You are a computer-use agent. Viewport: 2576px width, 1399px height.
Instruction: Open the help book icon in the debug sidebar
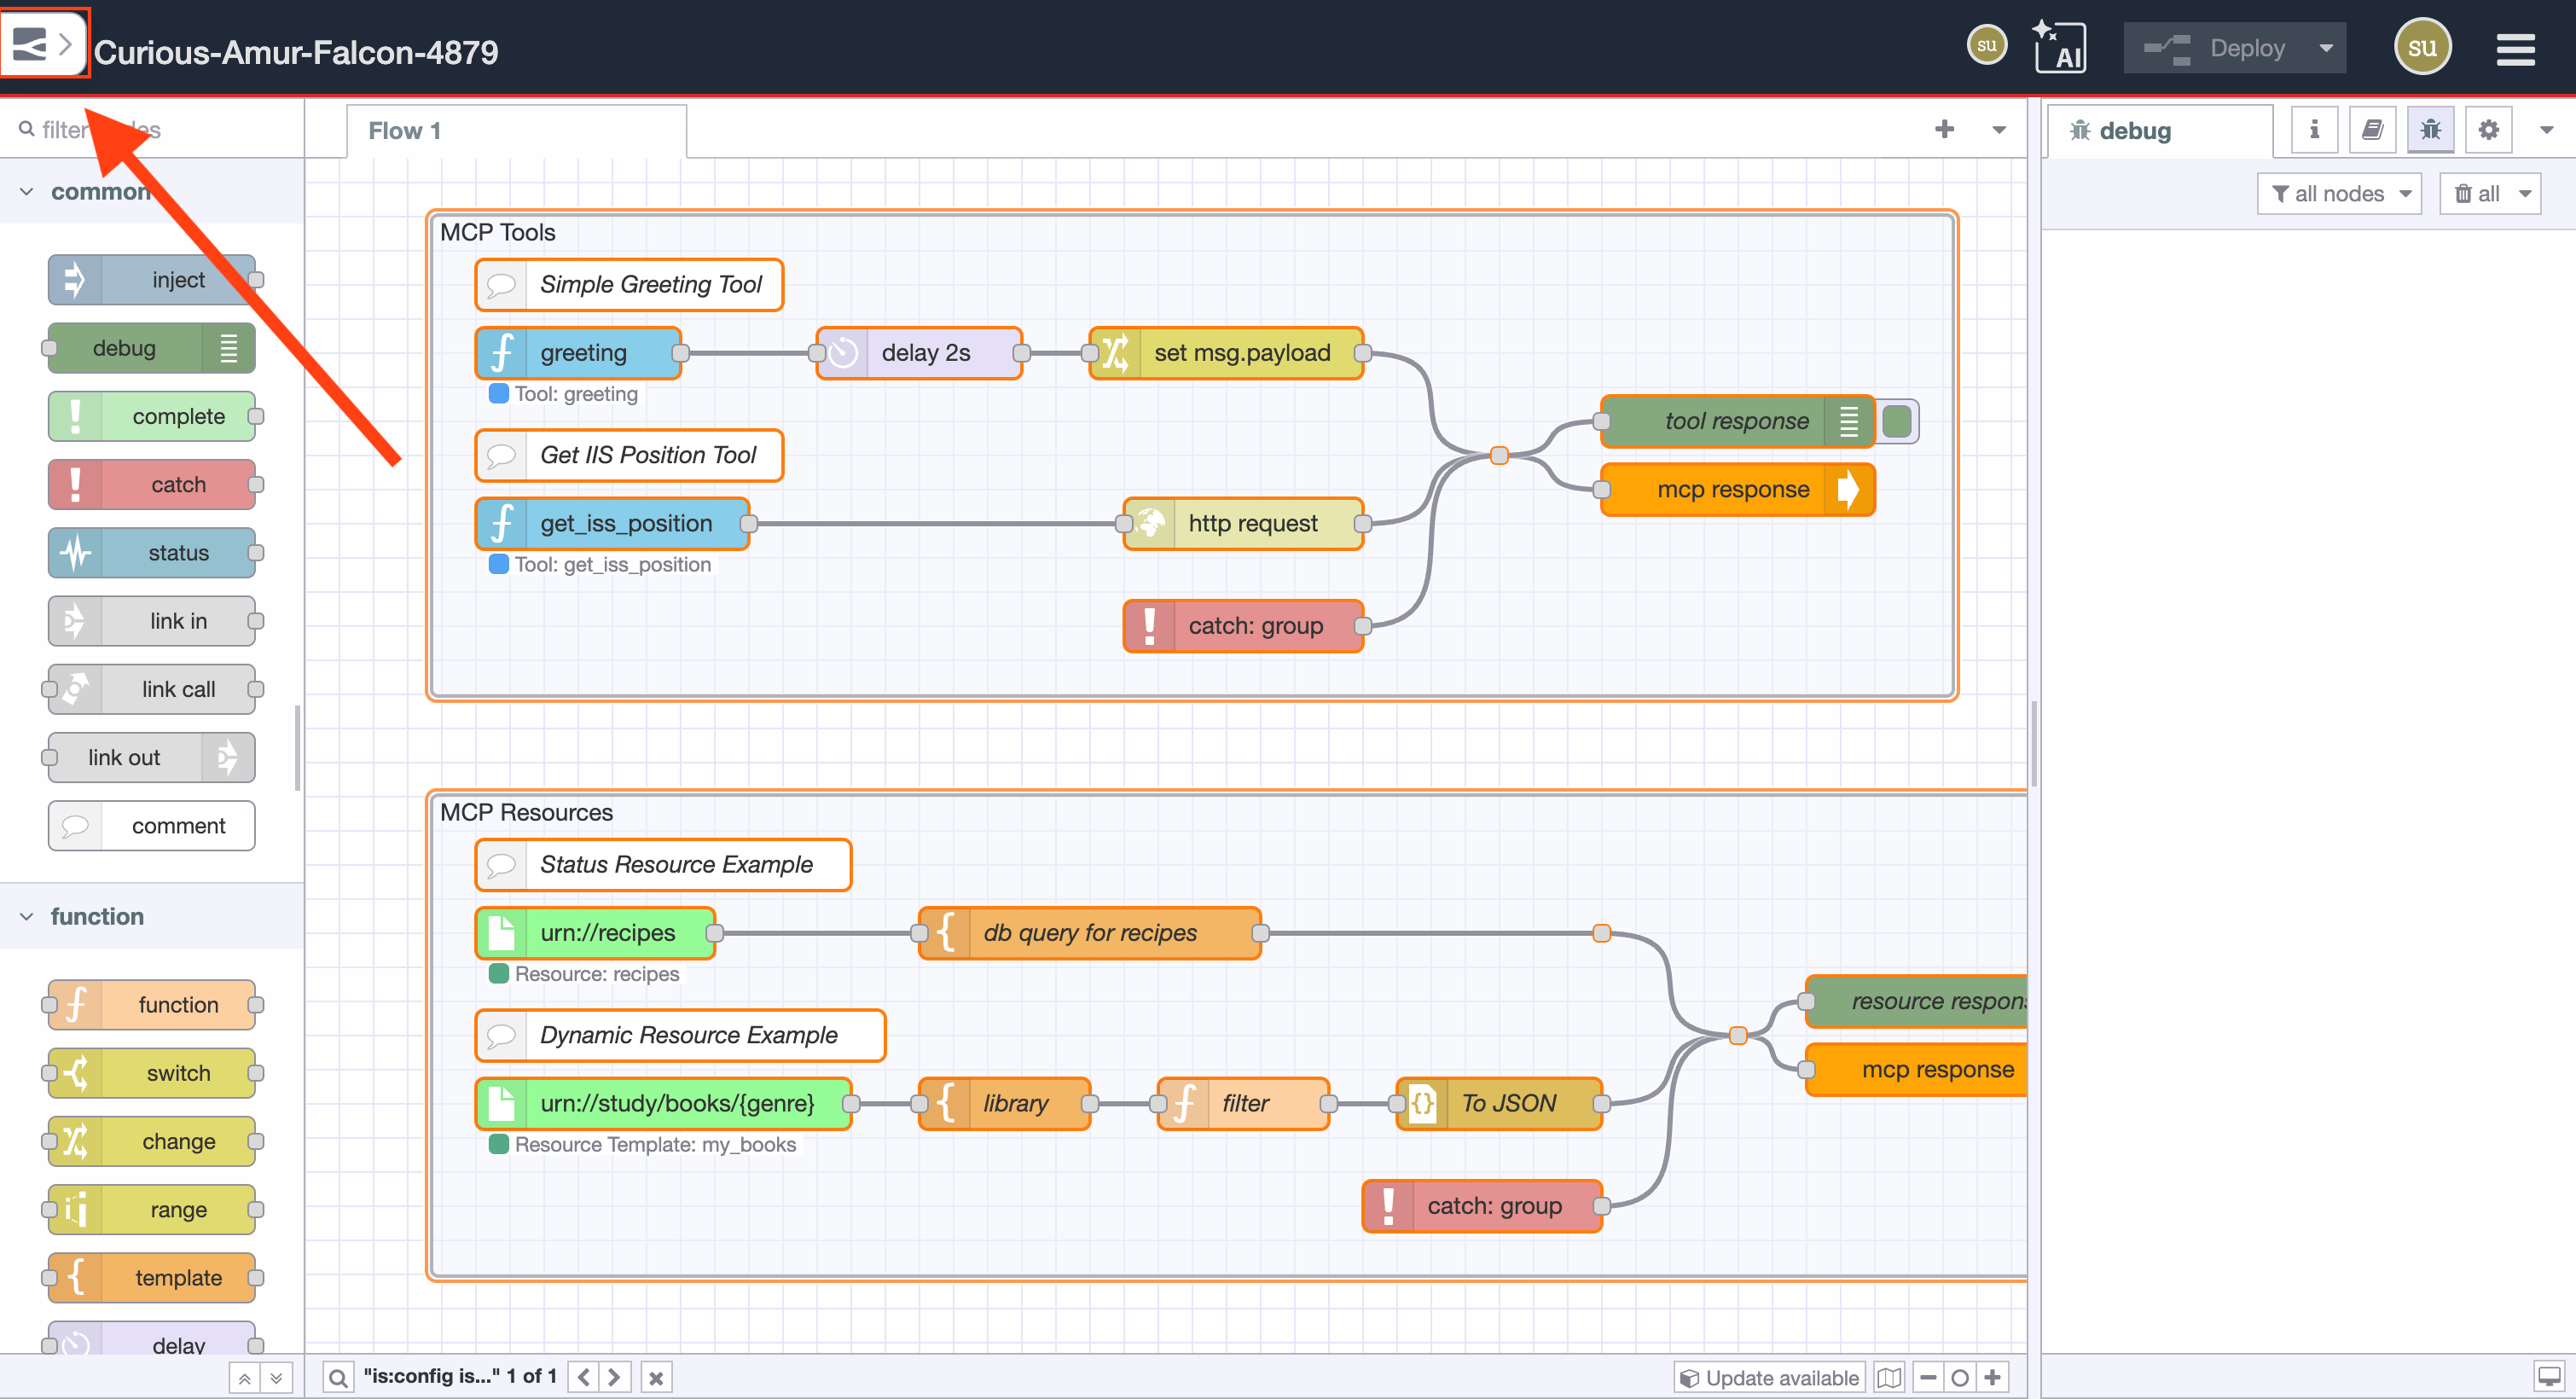tap(2372, 129)
